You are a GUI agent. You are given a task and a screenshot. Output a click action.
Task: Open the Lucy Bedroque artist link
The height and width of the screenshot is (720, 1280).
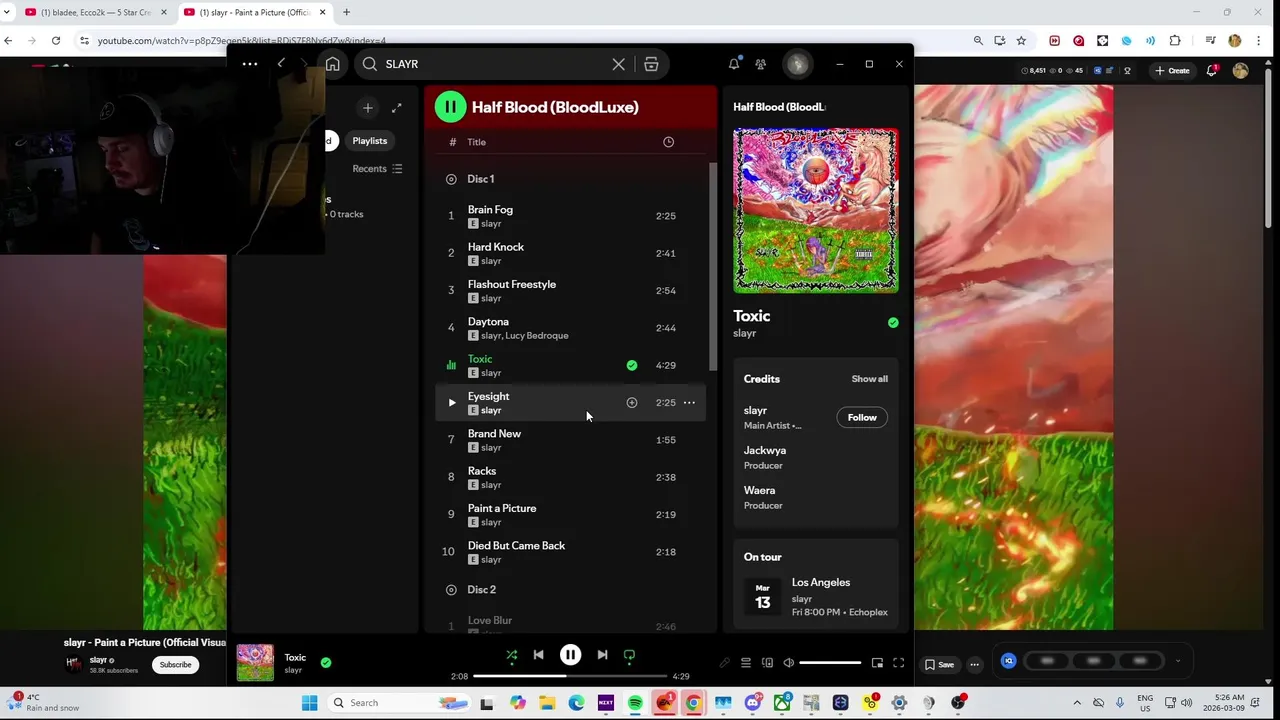(537, 336)
